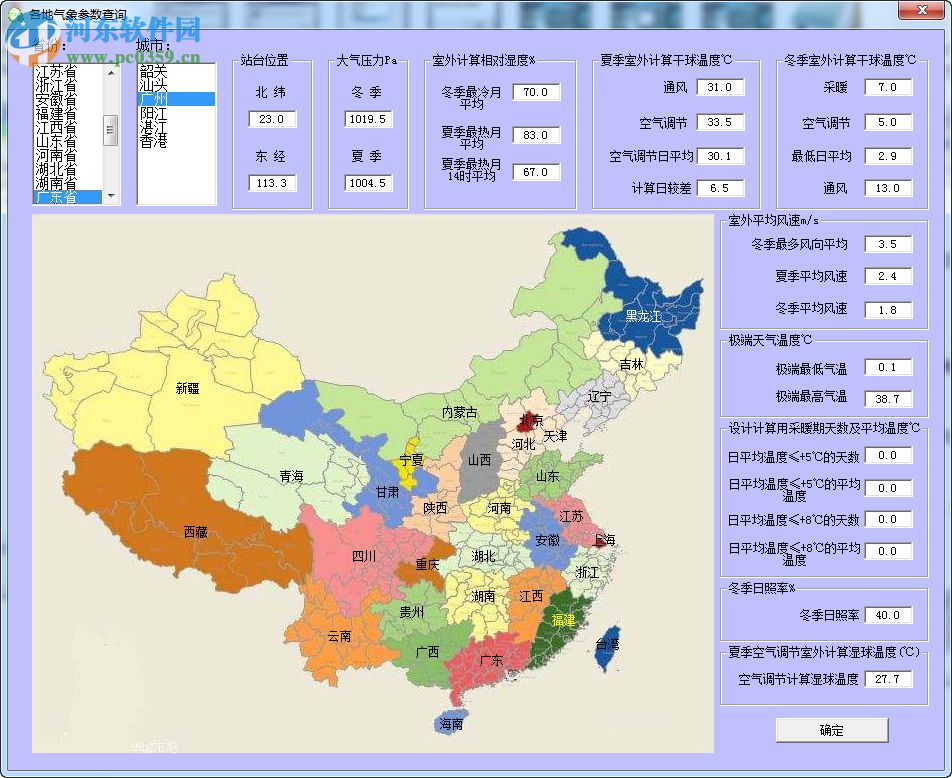Select 西藏 on the China map

click(195, 530)
